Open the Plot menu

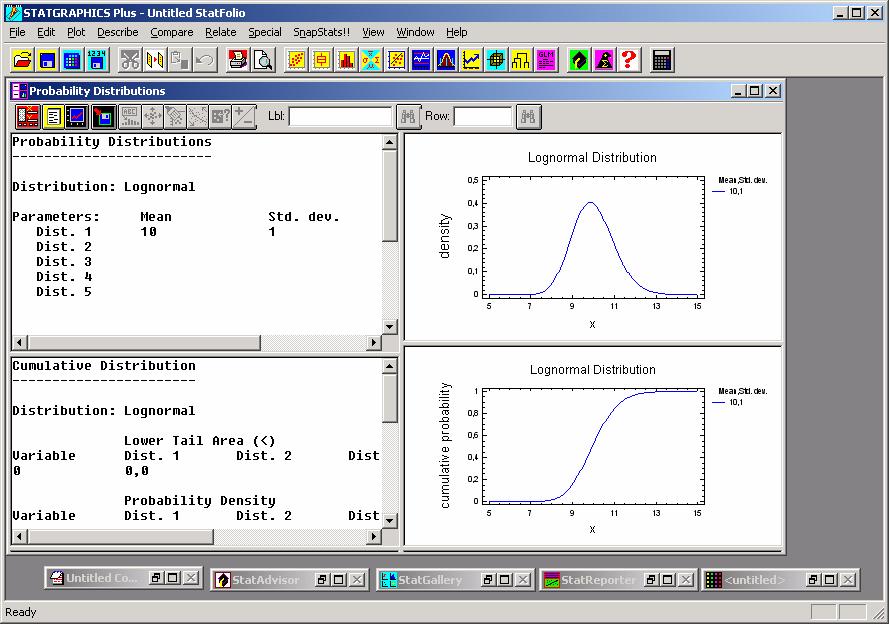click(76, 32)
